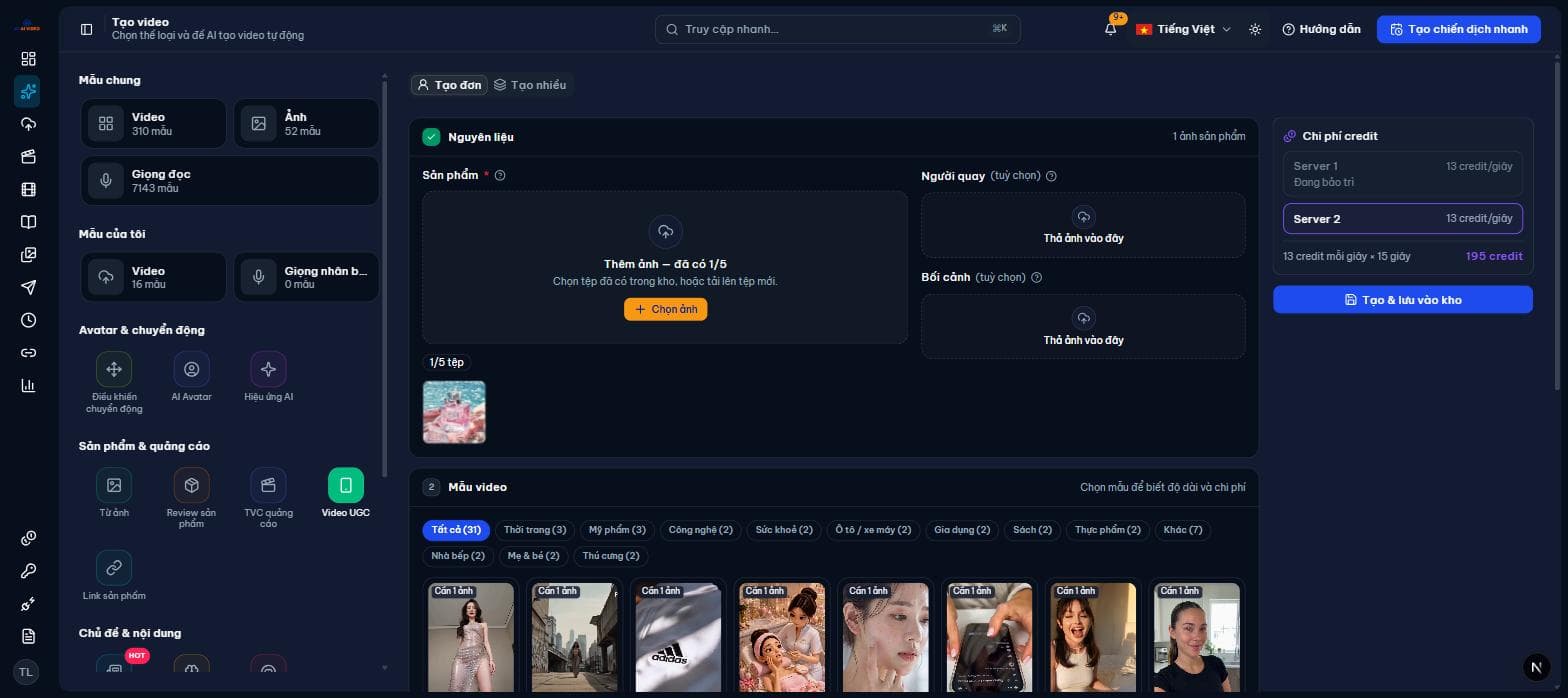This screenshot has width=1568, height=698.
Task: Filter templates by Khác (7)
Action: [x=1183, y=530]
